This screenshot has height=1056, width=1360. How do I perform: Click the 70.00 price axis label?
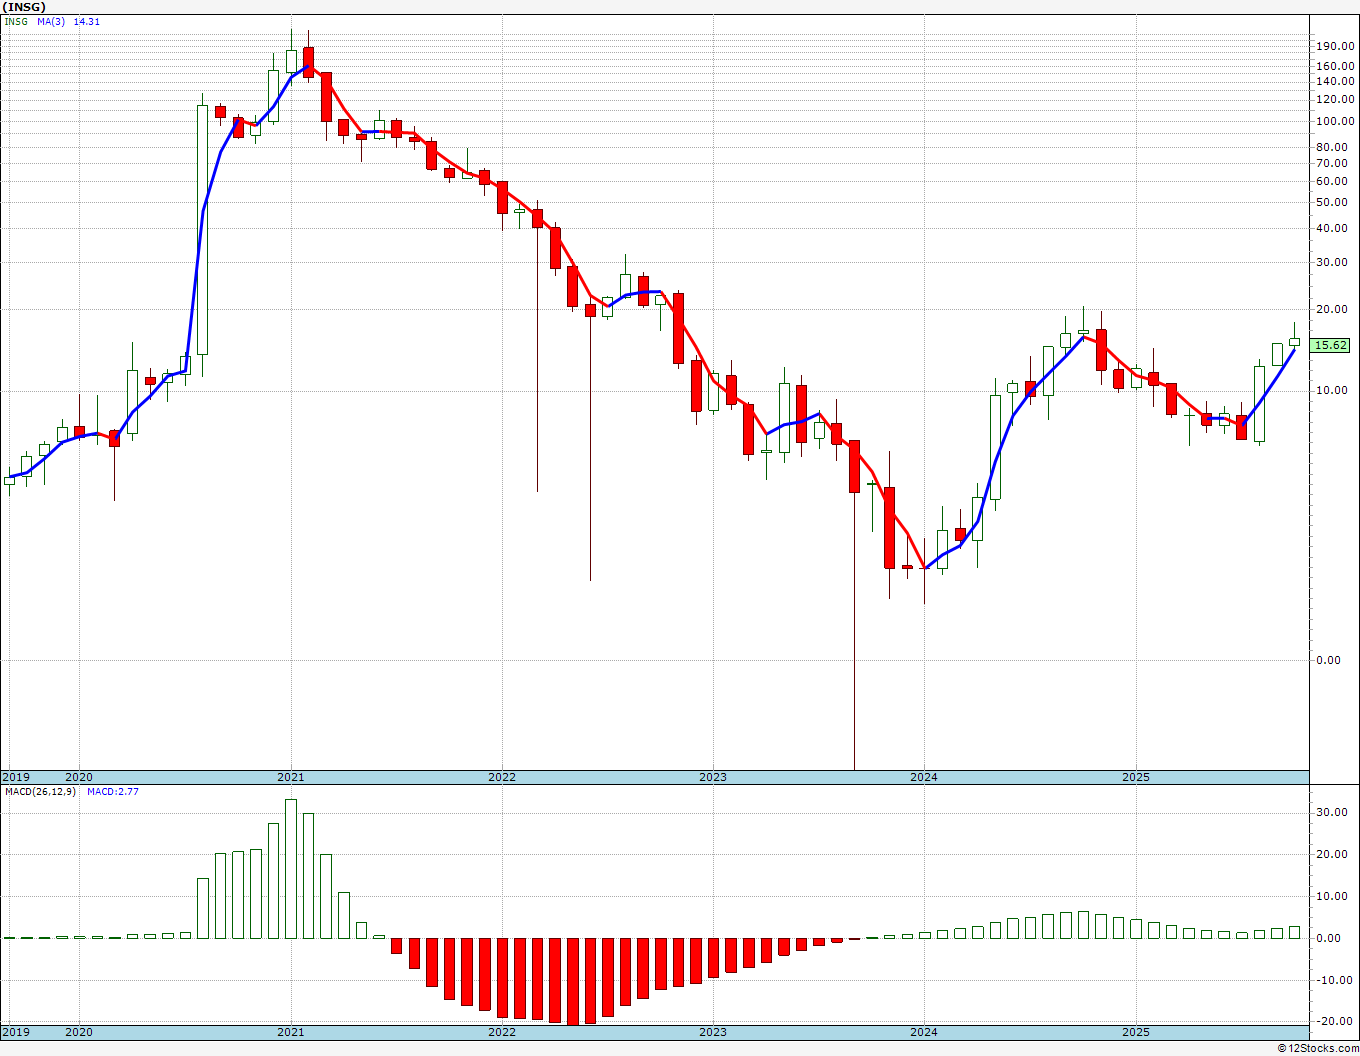coord(1334,163)
